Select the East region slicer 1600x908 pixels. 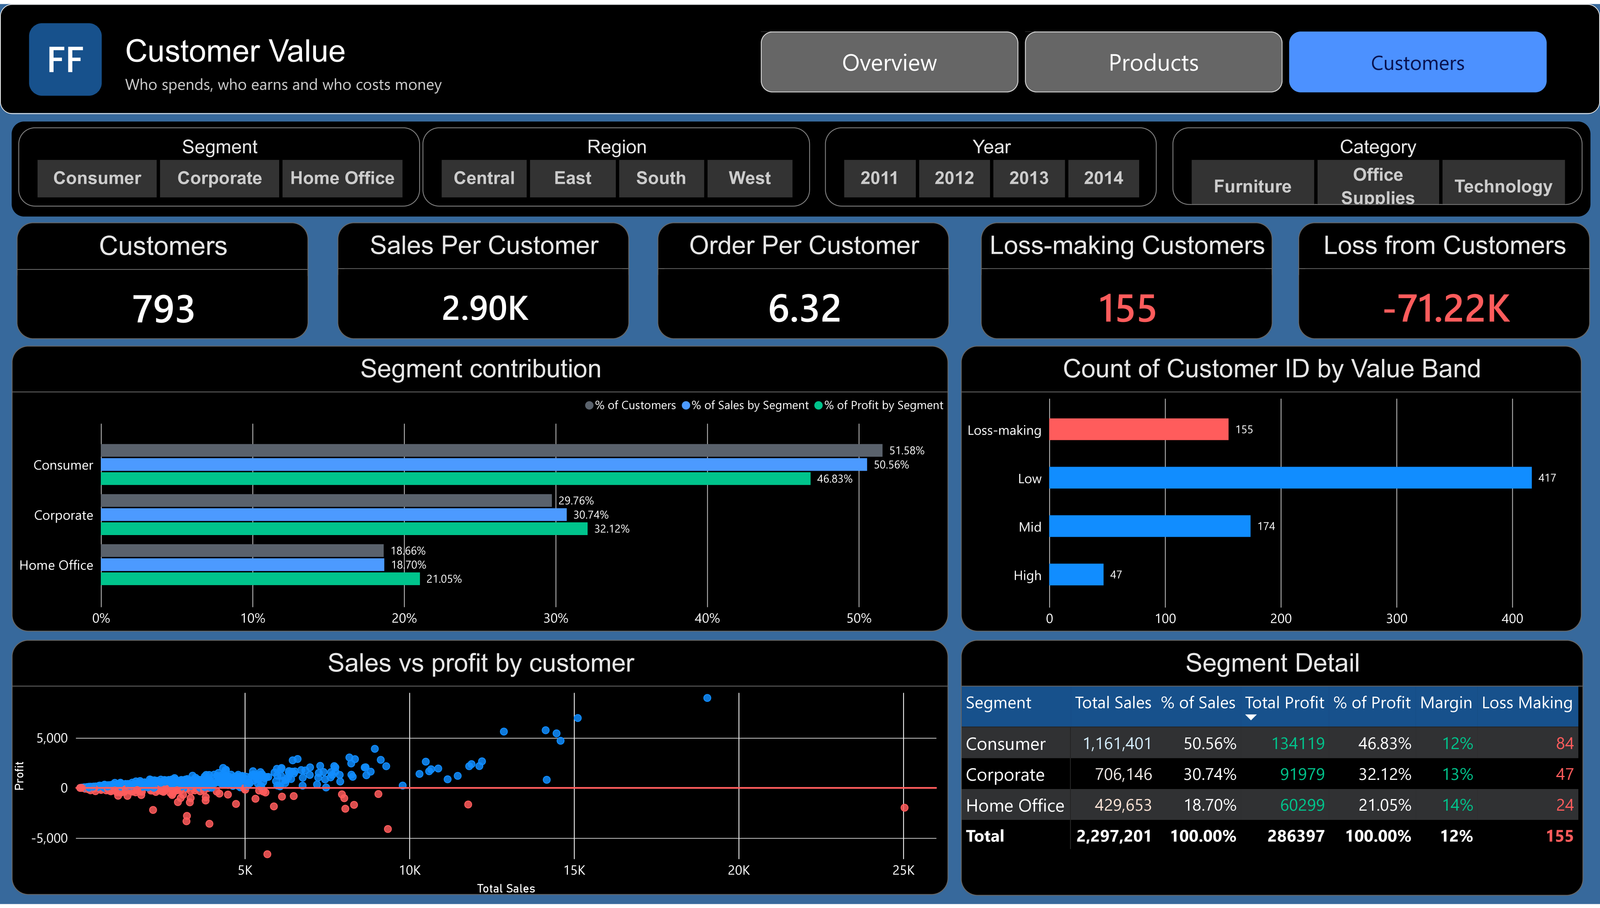[x=573, y=178]
